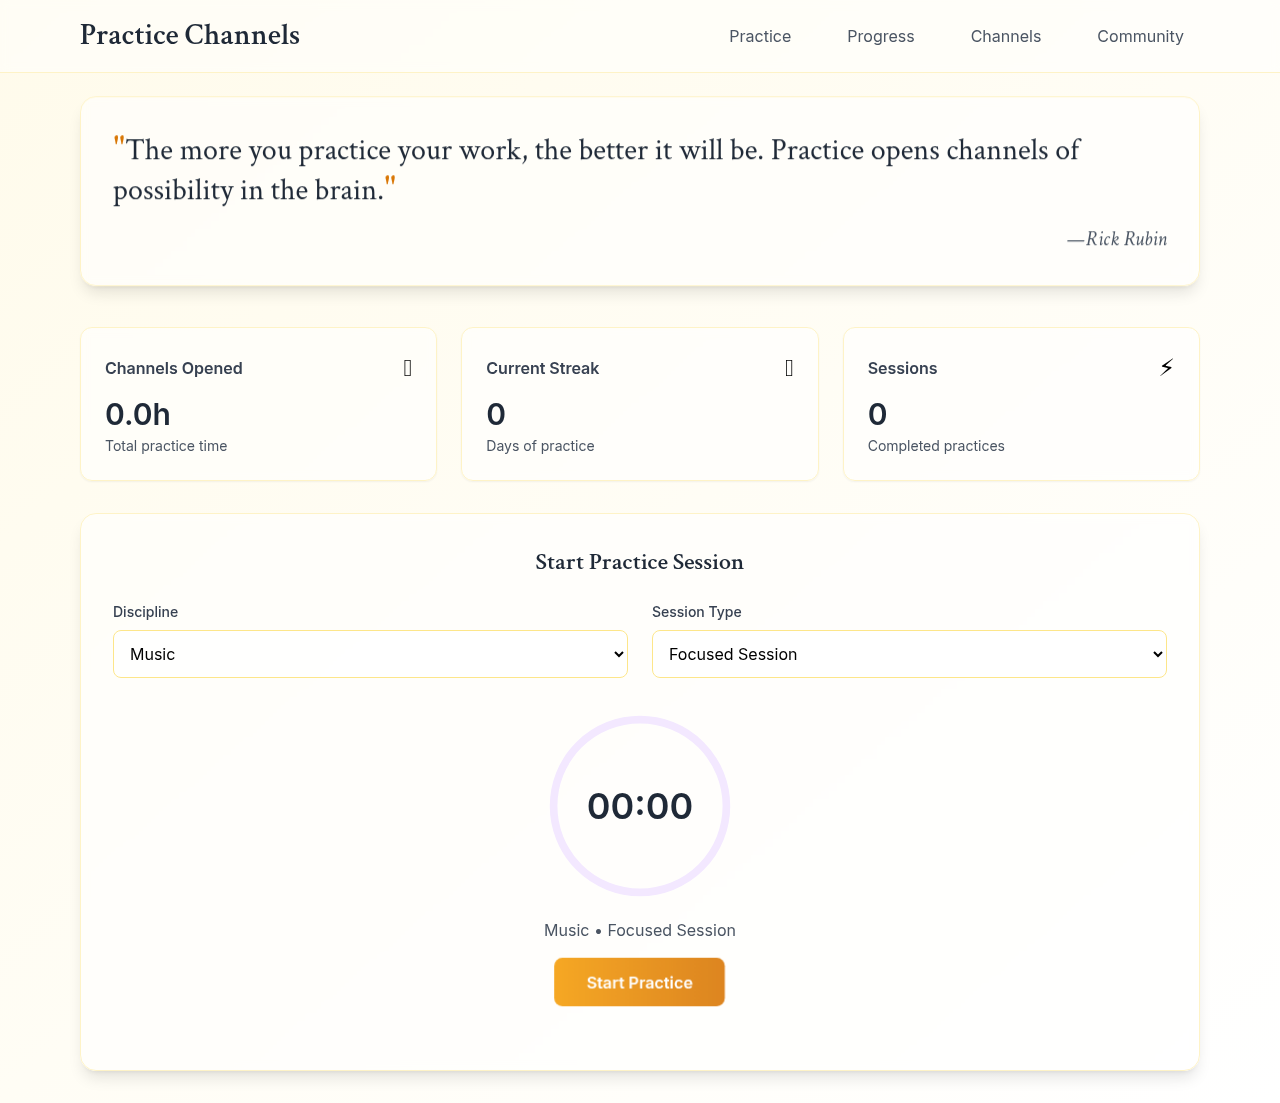The width and height of the screenshot is (1280, 1103).
Task: Click the closing quotation mark after the quote
Action: pyautogui.click(x=389, y=184)
